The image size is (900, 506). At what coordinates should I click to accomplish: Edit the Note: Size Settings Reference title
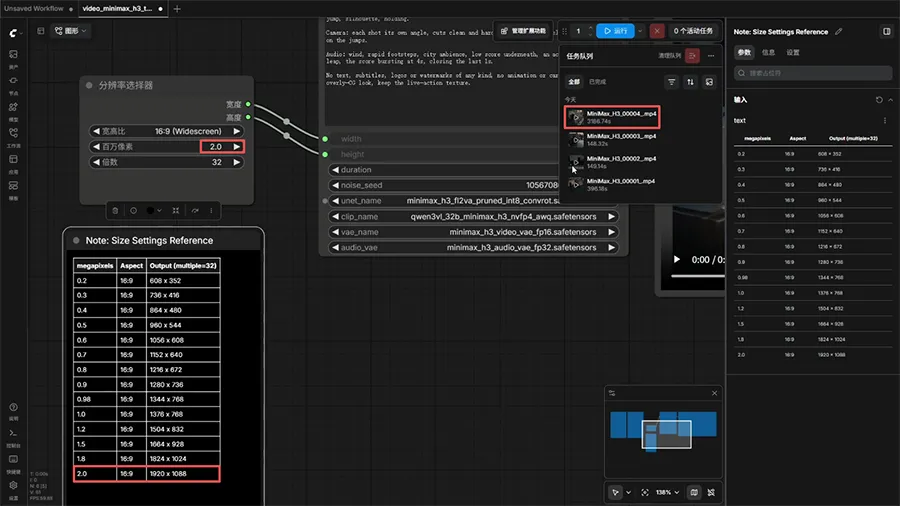pos(839,32)
